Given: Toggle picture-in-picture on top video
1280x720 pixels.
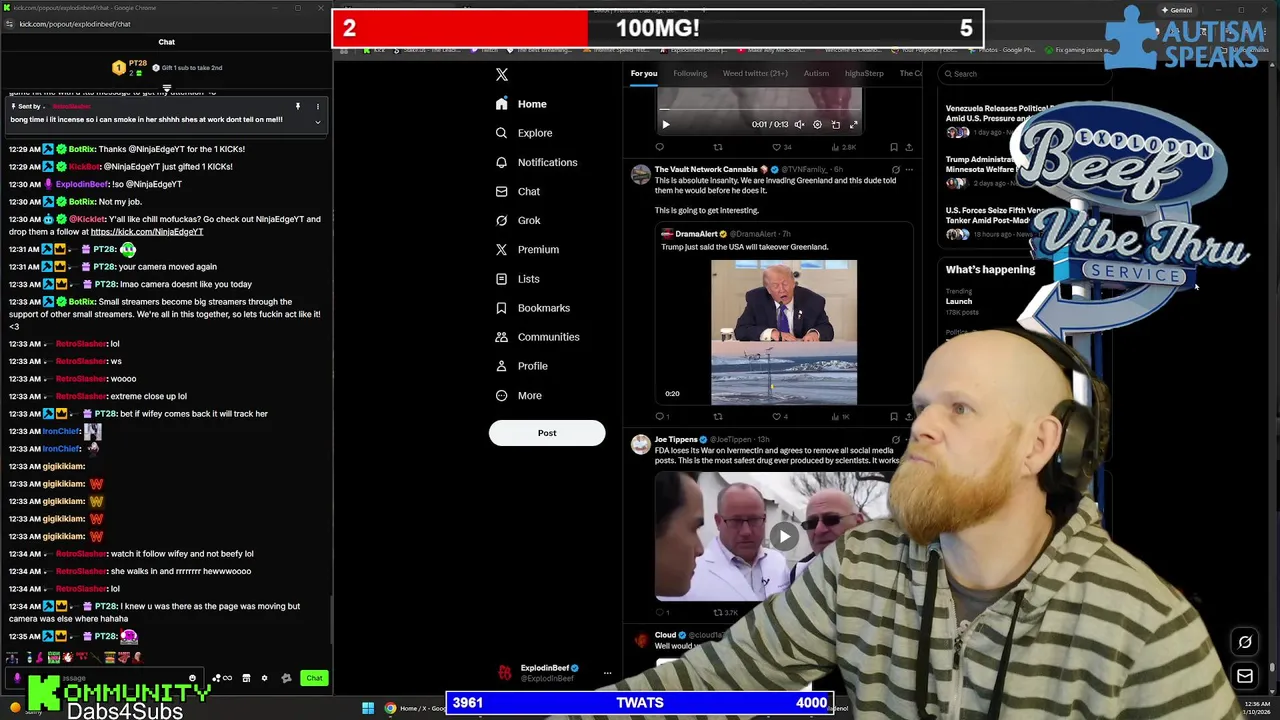Looking at the screenshot, I should 836,125.
